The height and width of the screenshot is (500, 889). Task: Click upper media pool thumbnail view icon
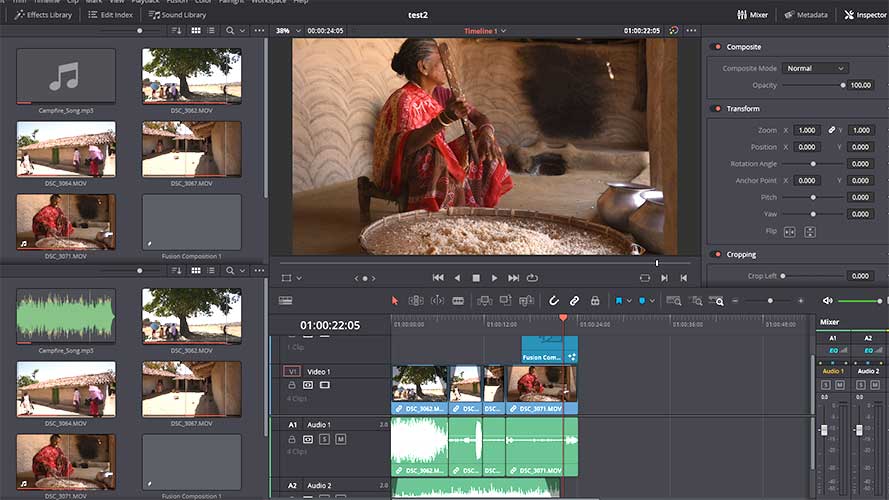[x=196, y=31]
